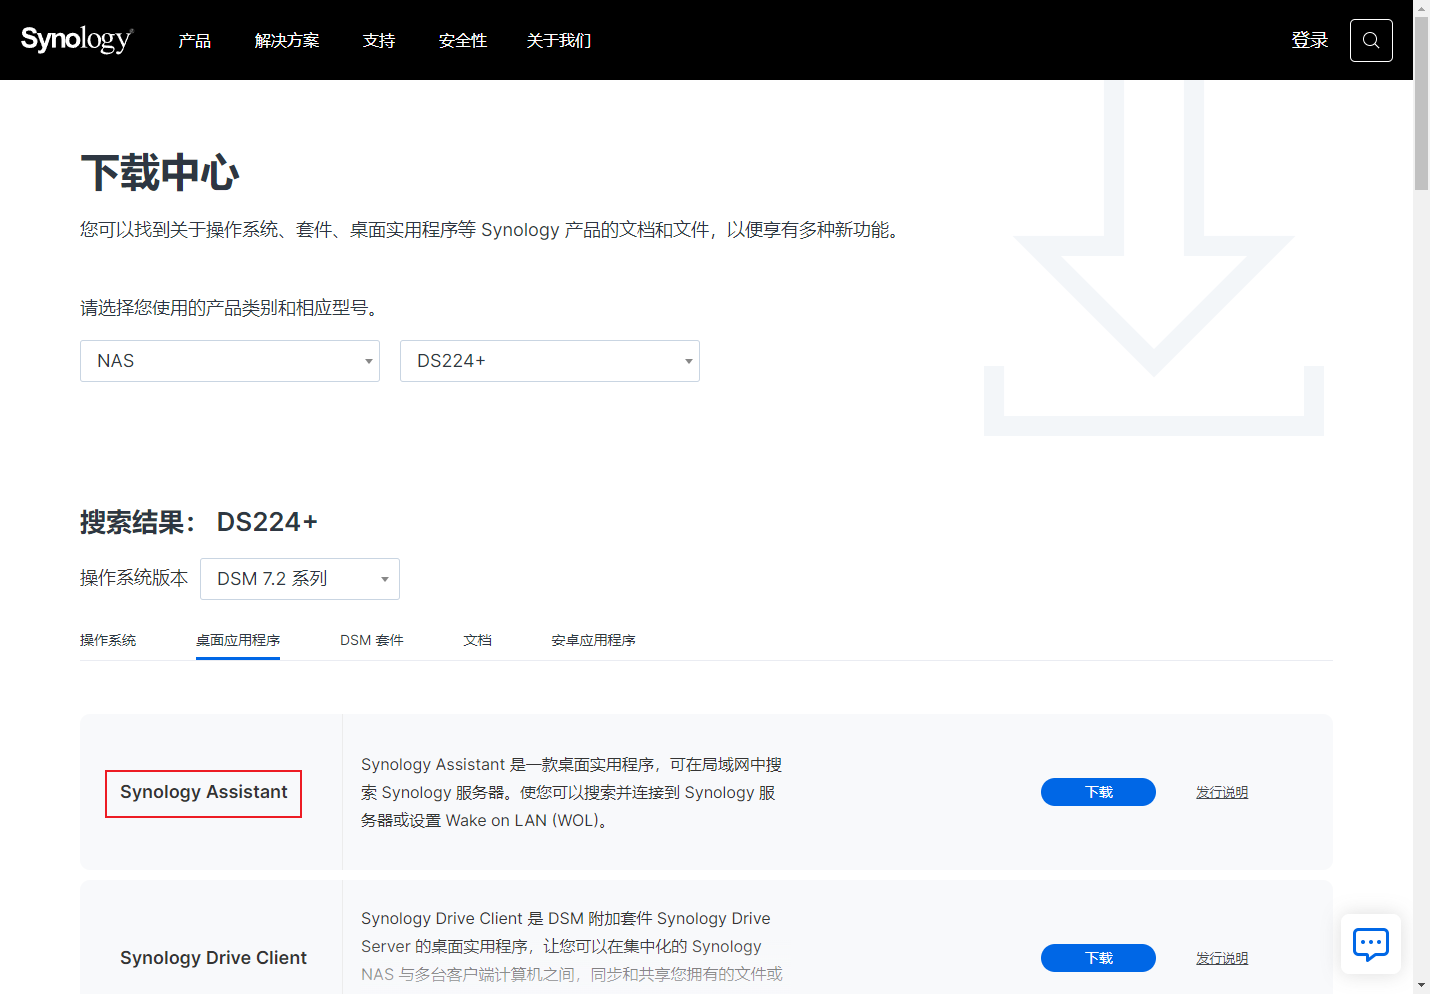Click the scrollbar up arrow
Screen dimensions: 1430x994
tap(1421, 8)
